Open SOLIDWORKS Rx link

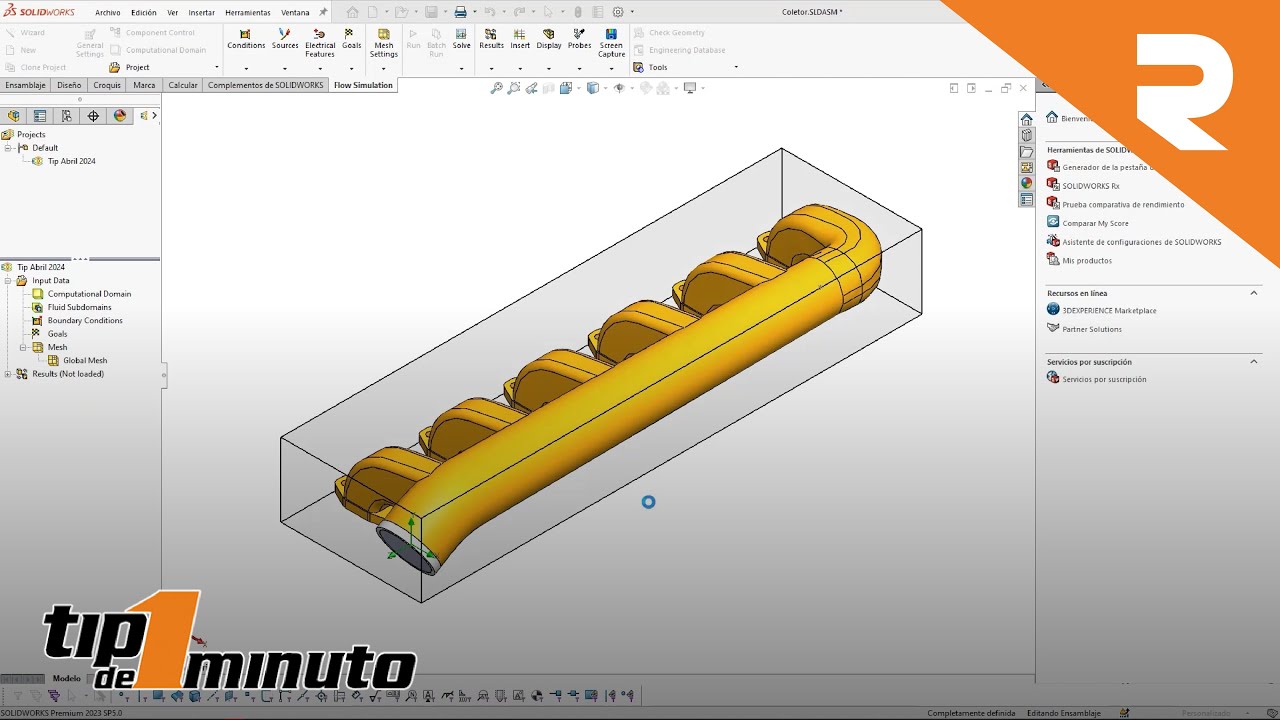(x=1091, y=186)
